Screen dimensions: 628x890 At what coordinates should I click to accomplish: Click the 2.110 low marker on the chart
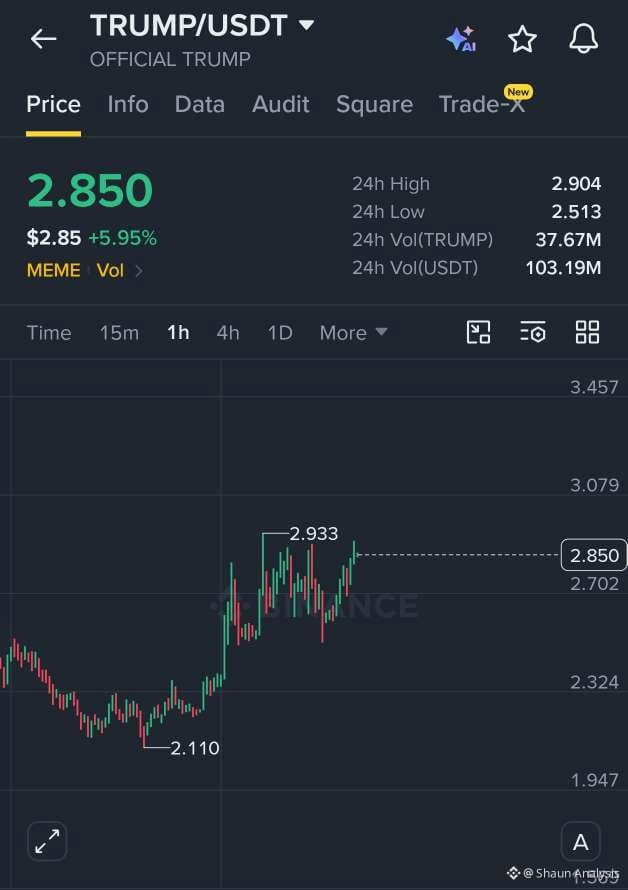click(x=195, y=748)
